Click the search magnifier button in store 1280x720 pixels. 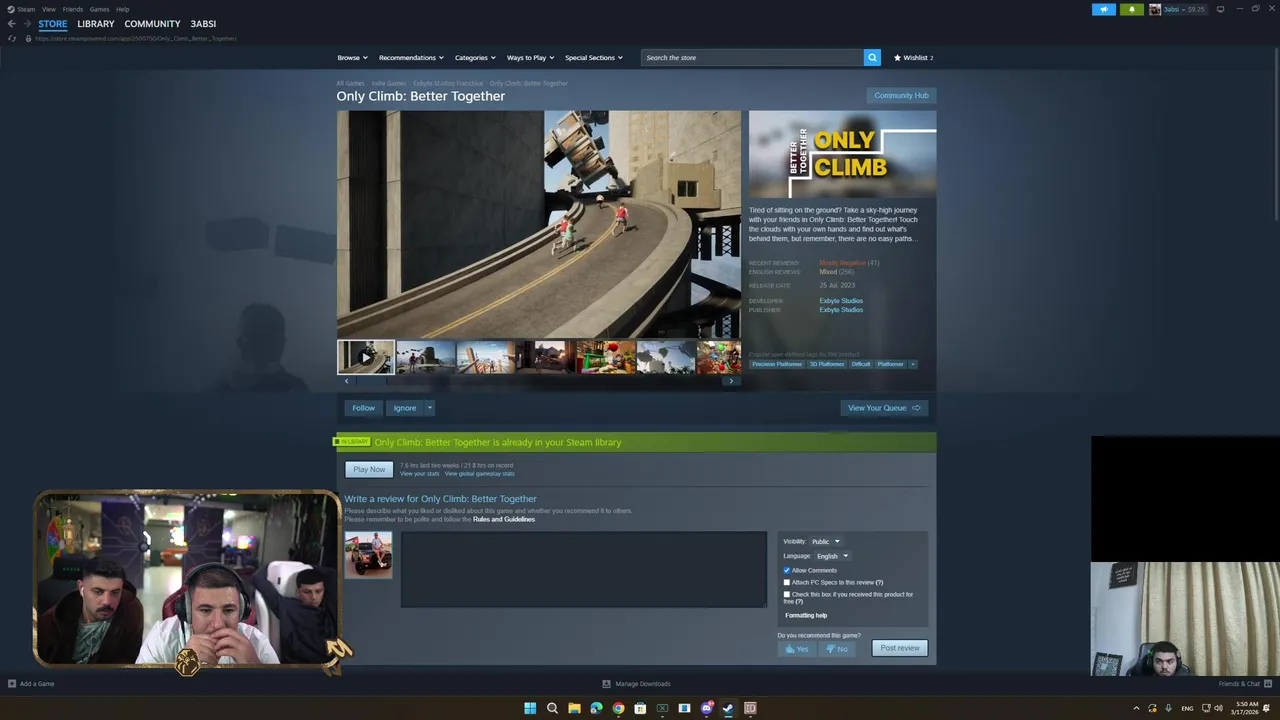872,57
